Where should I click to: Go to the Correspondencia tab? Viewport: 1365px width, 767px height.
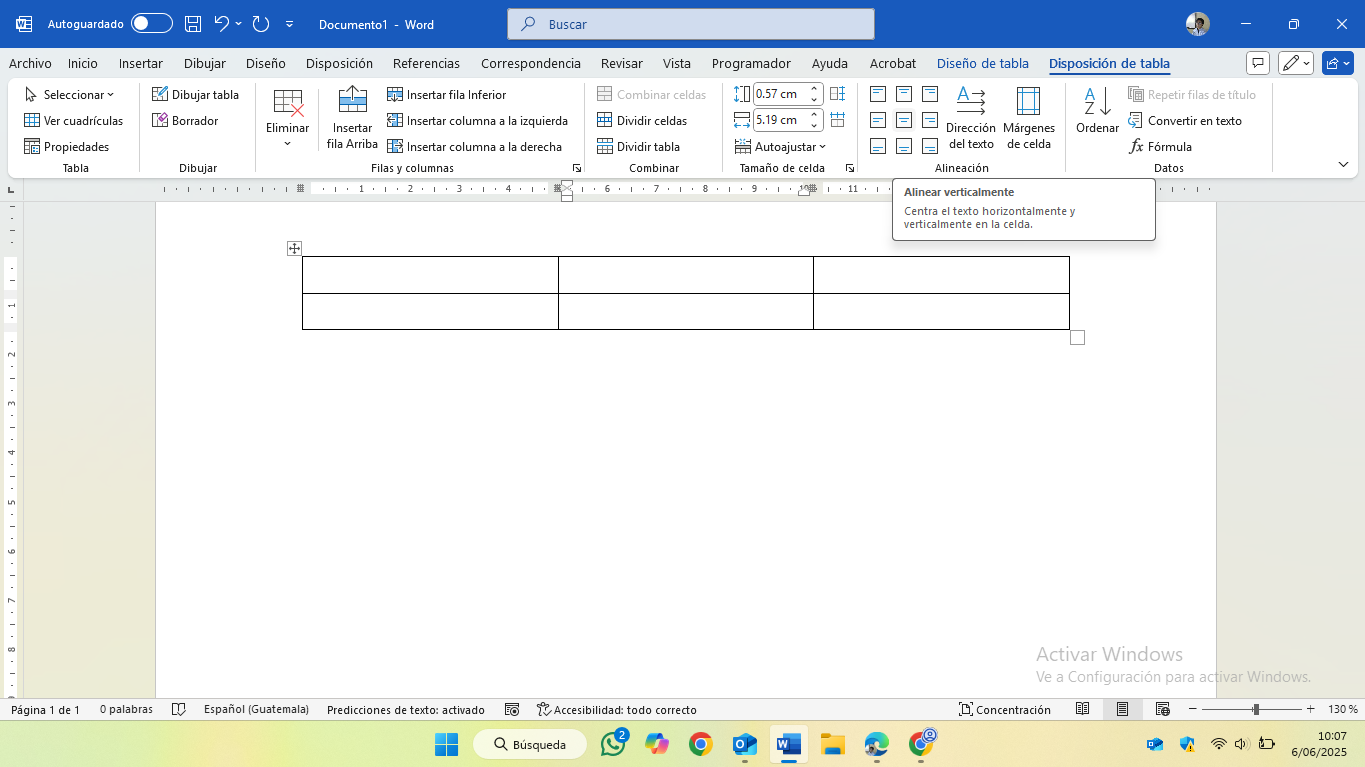click(531, 63)
